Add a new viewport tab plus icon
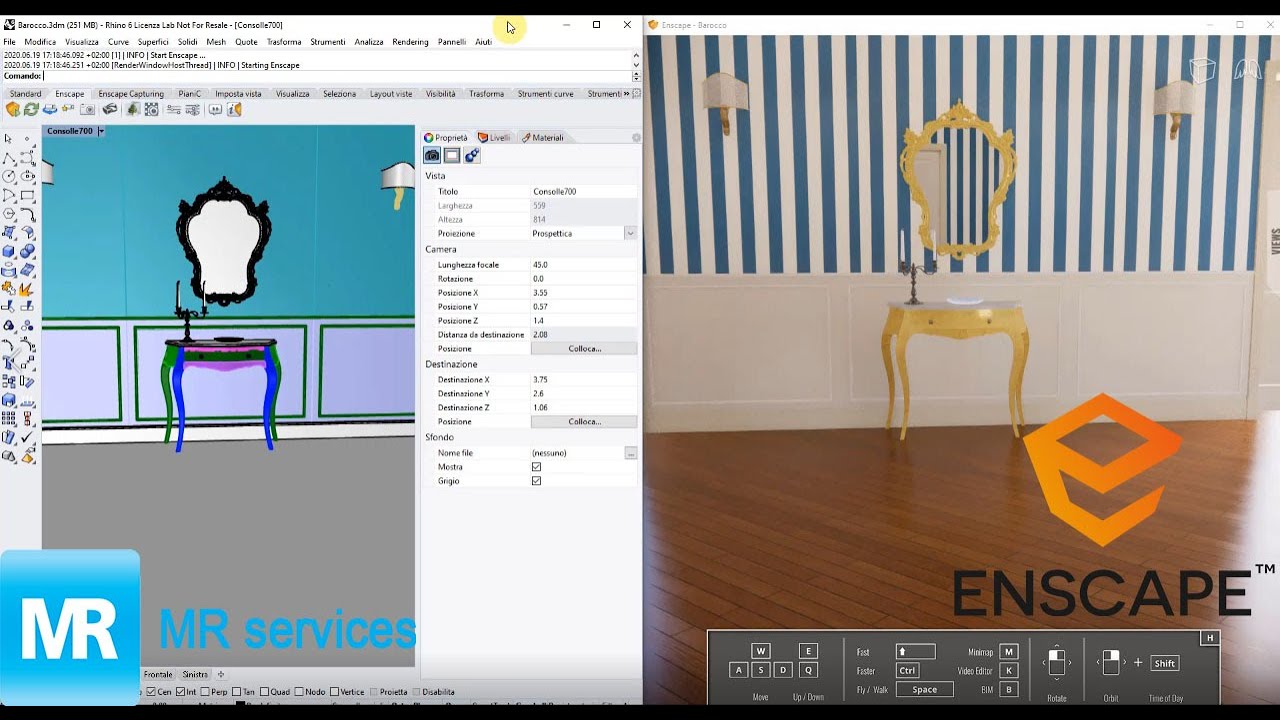Viewport: 1280px width, 720px height. coord(221,675)
